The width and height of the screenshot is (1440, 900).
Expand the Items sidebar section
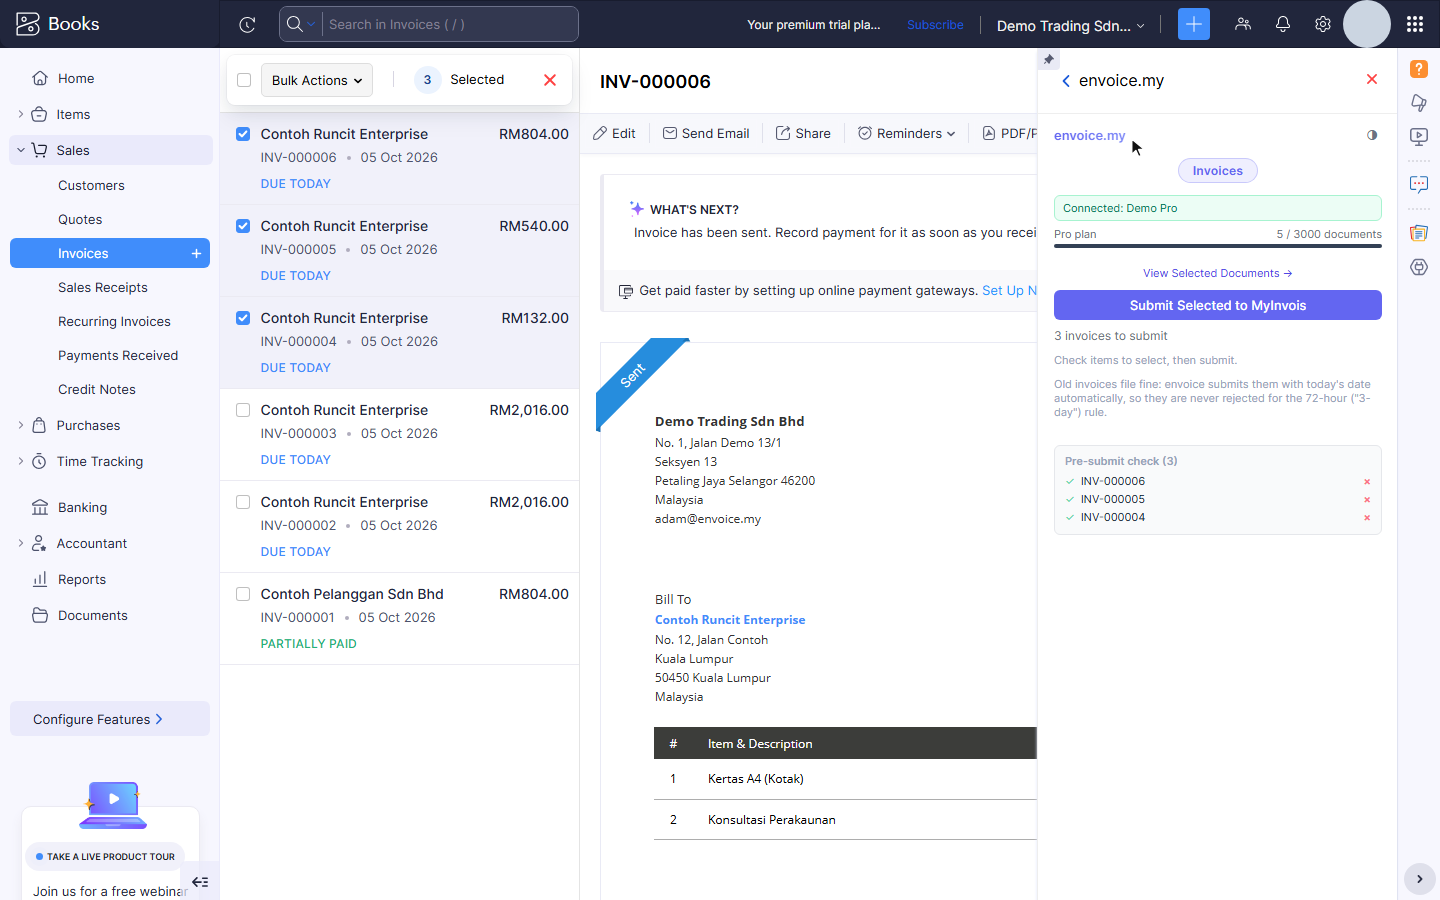coord(20,114)
